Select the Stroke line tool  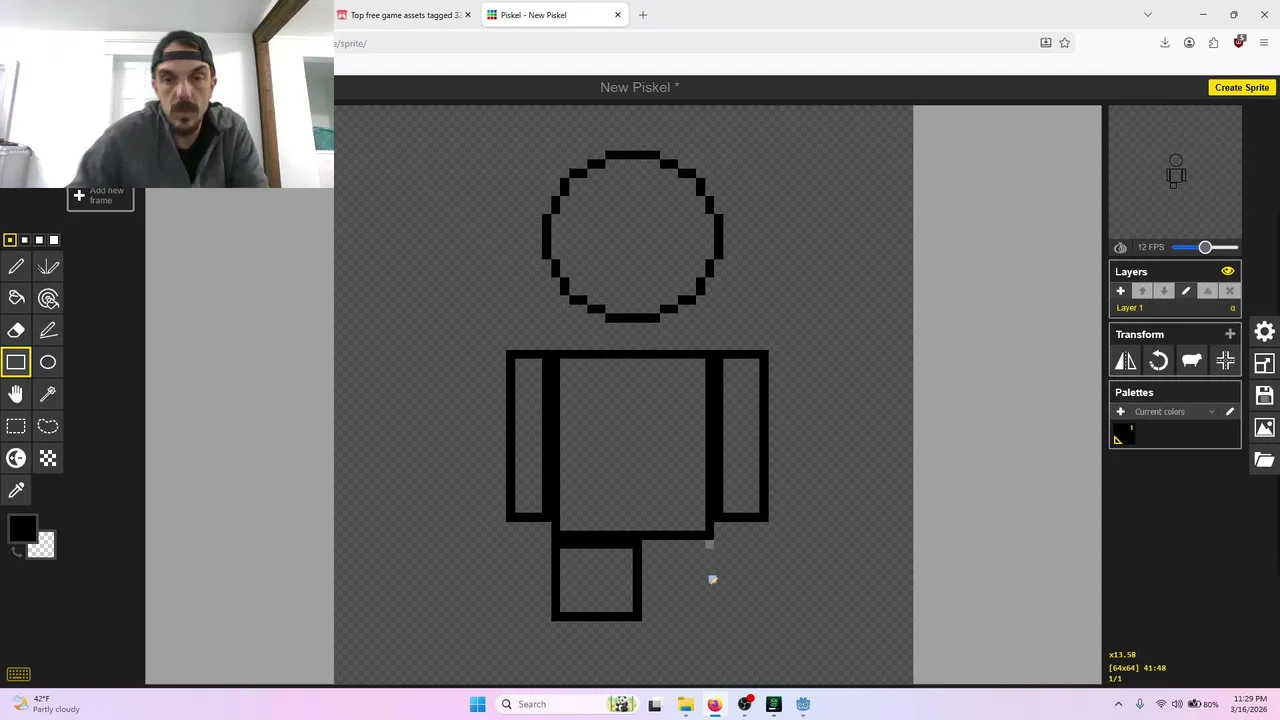tap(48, 330)
